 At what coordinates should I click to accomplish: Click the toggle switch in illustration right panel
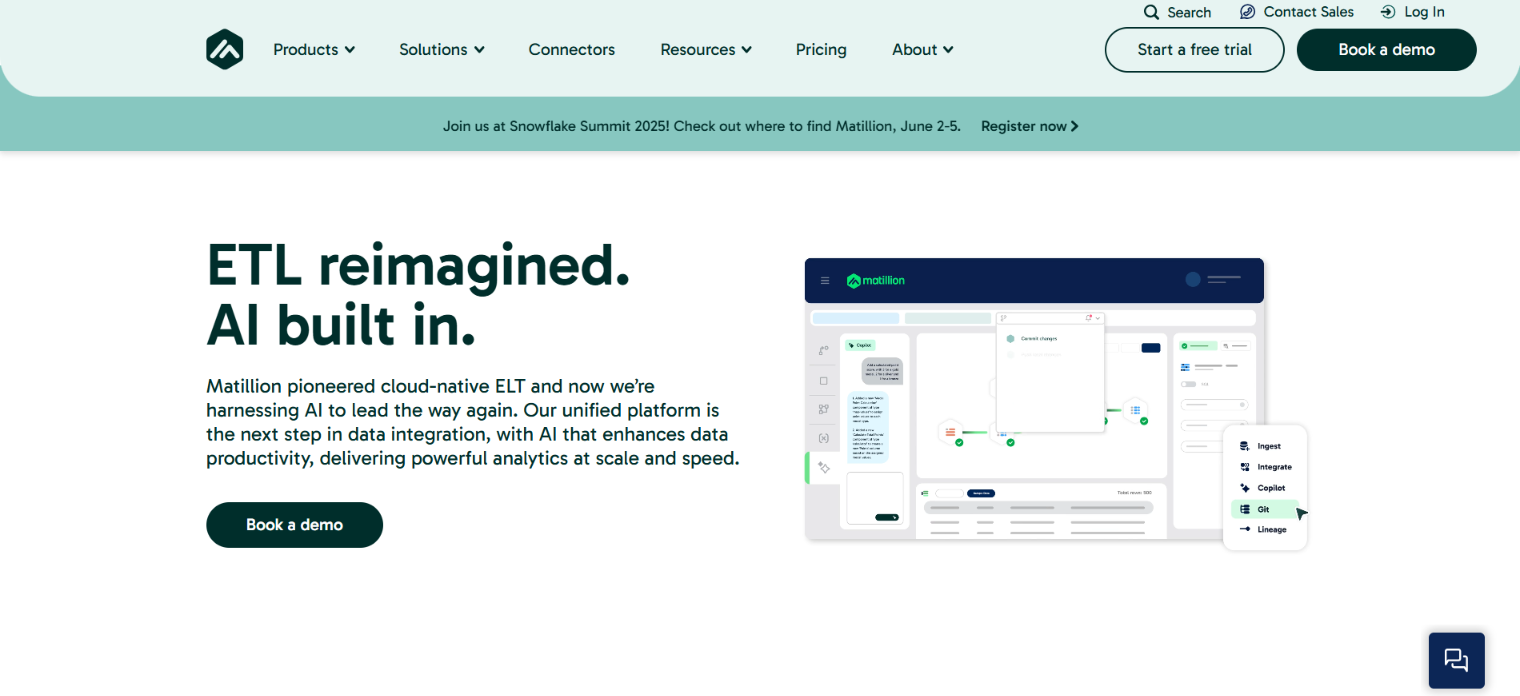(1188, 384)
